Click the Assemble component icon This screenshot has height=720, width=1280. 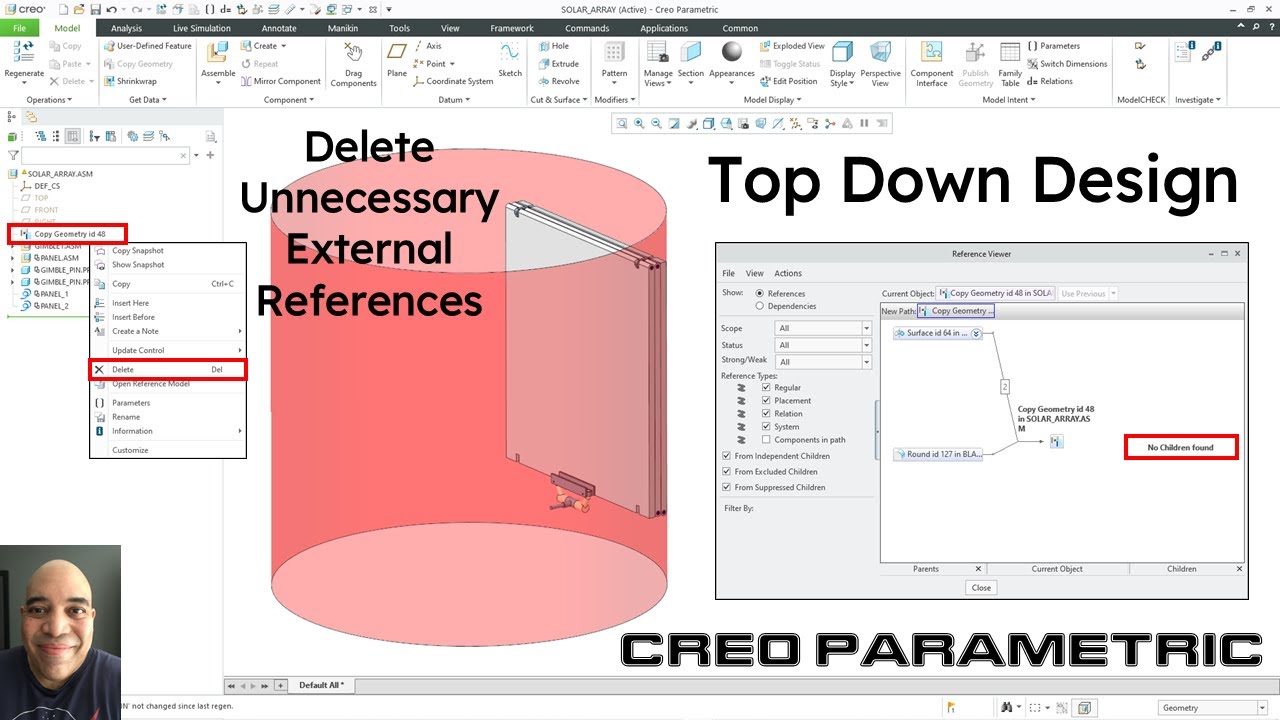(217, 54)
